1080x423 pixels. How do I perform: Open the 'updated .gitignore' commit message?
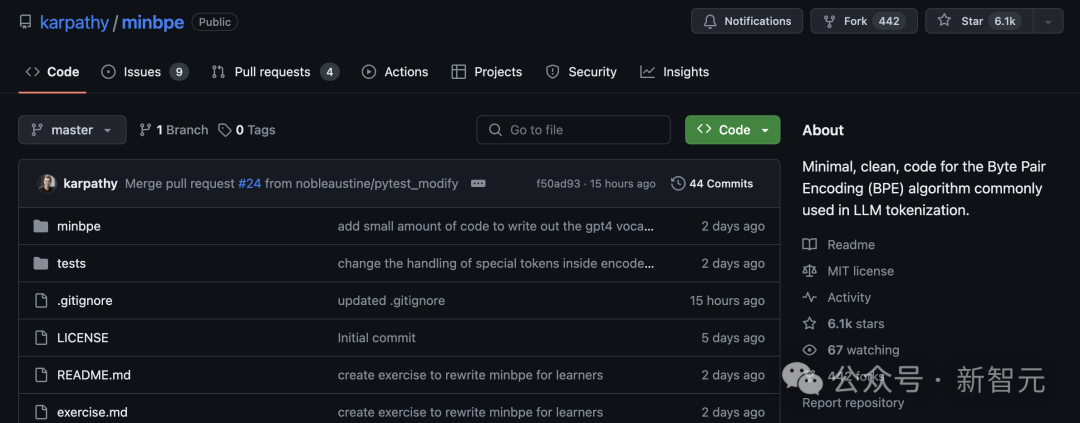click(x=391, y=300)
